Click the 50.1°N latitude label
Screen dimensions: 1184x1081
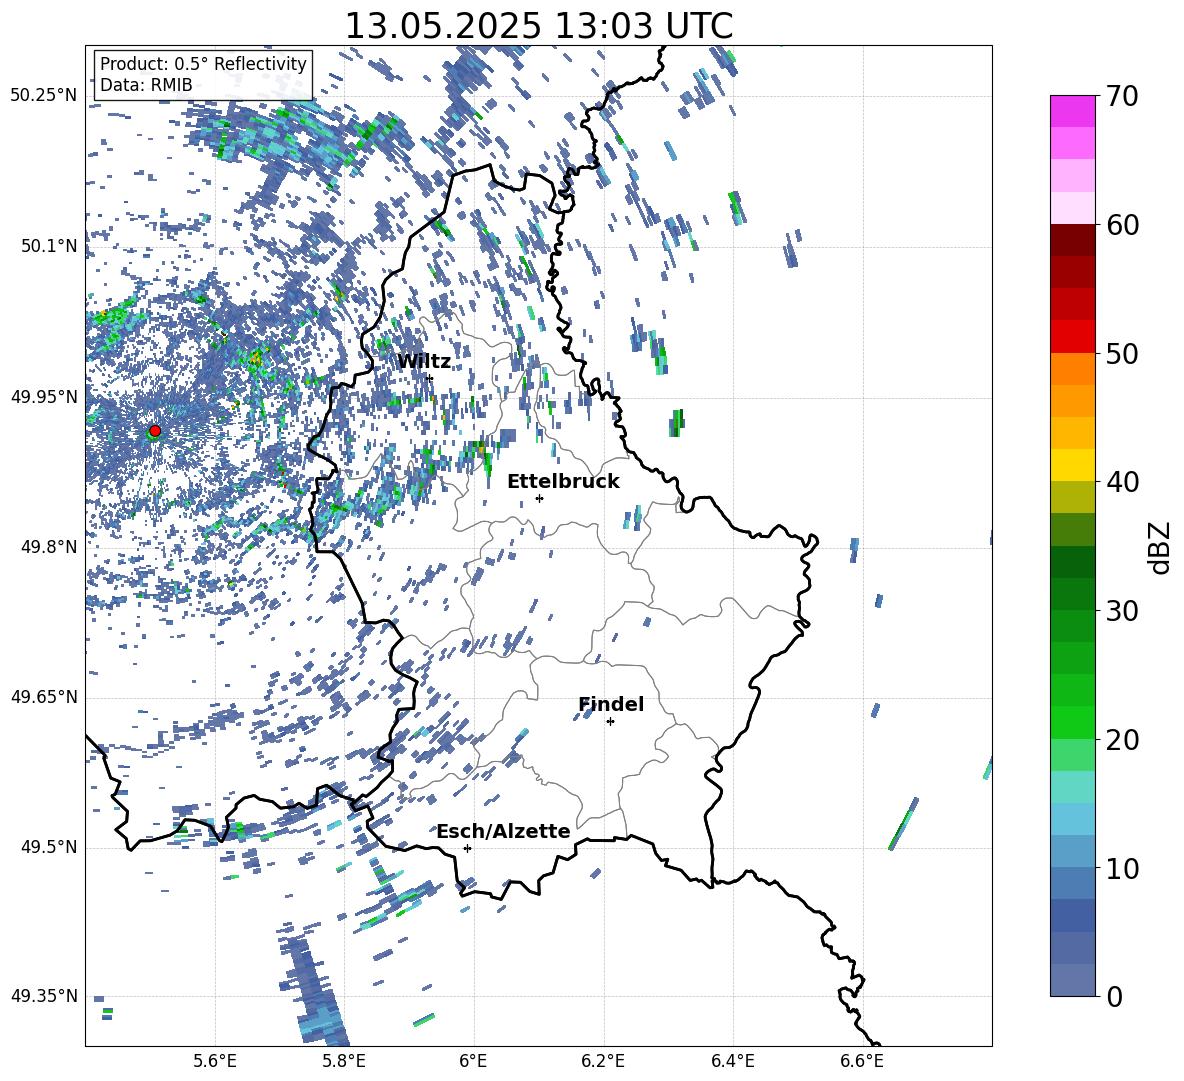[x=49, y=247]
